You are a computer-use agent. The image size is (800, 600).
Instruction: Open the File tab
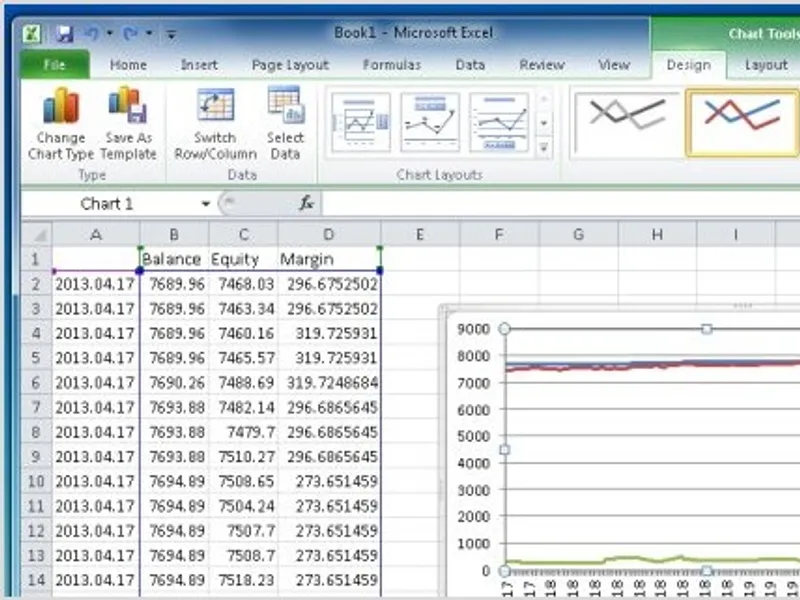coord(55,65)
